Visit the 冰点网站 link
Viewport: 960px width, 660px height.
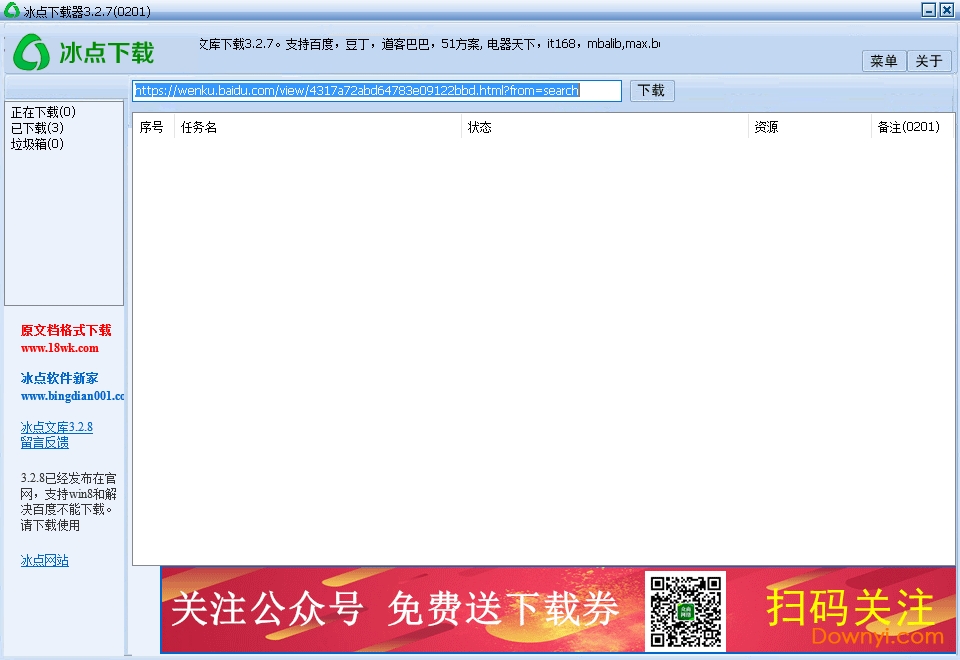click(x=45, y=561)
